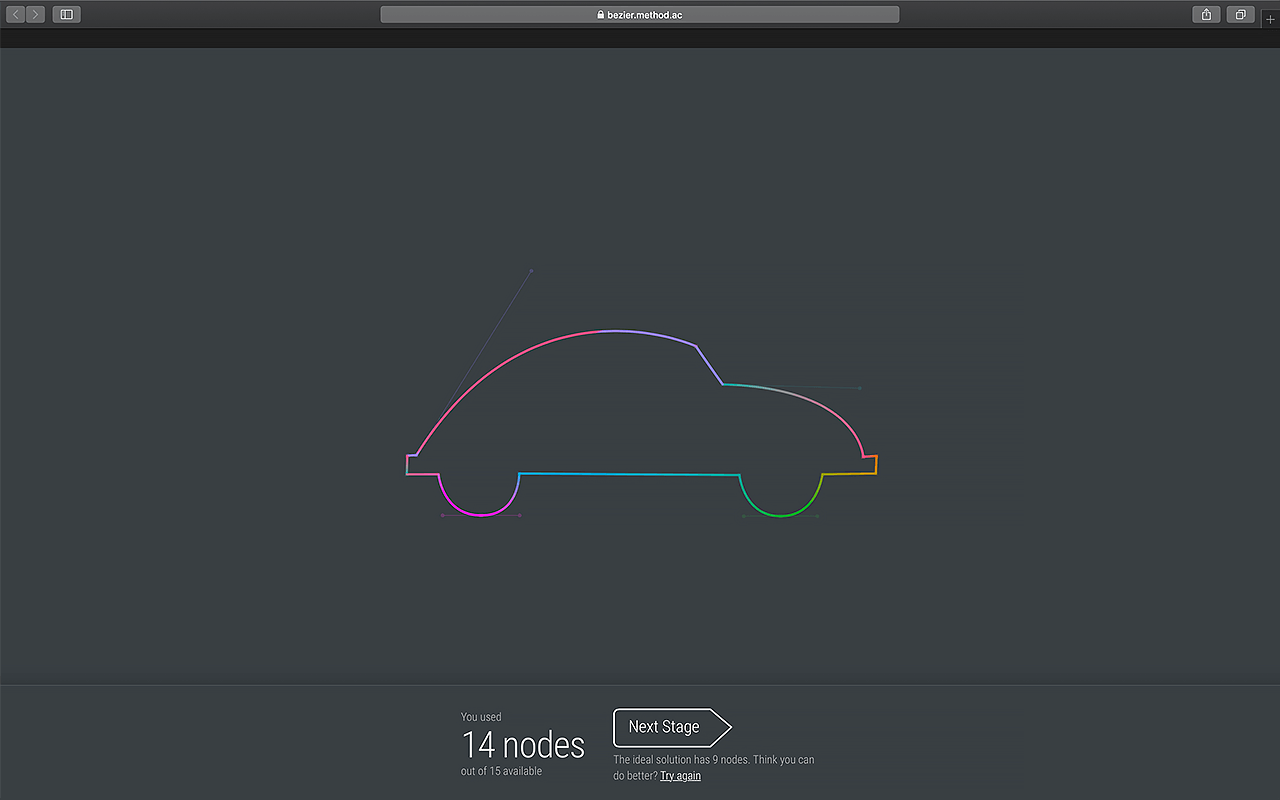Click left handle point under front wheel

click(743, 516)
